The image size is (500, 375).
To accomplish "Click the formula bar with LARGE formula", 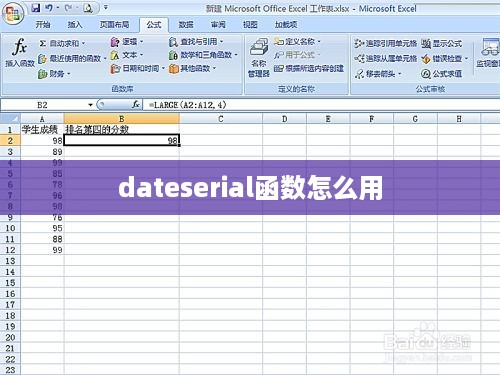I will pos(321,105).
